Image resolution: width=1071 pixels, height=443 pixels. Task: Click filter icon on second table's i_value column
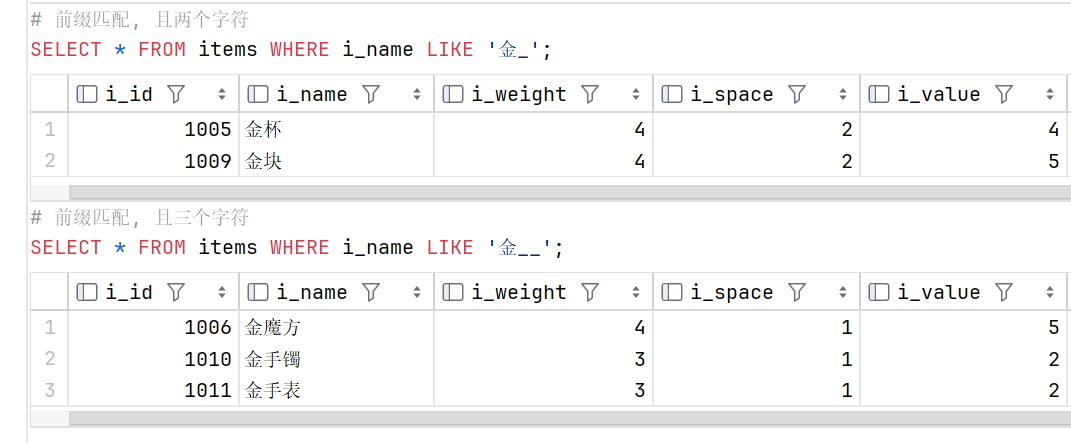click(1003, 292)
